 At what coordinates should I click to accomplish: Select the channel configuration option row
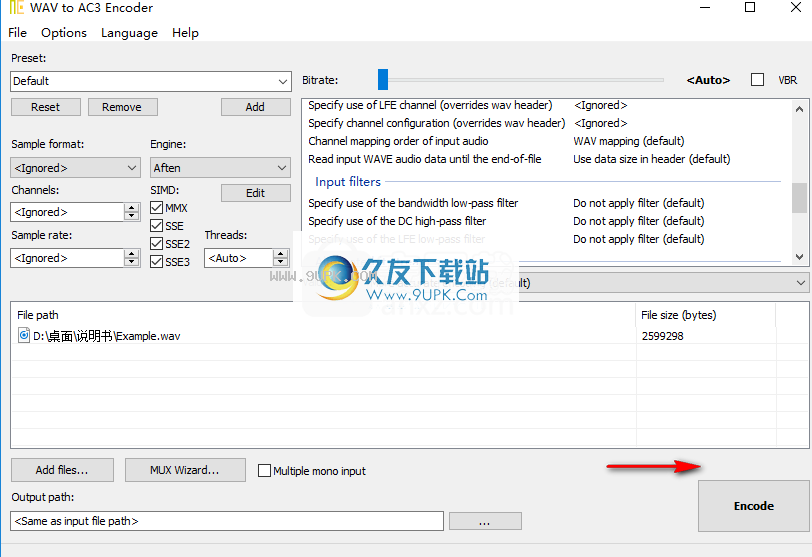tap(545, 123)
